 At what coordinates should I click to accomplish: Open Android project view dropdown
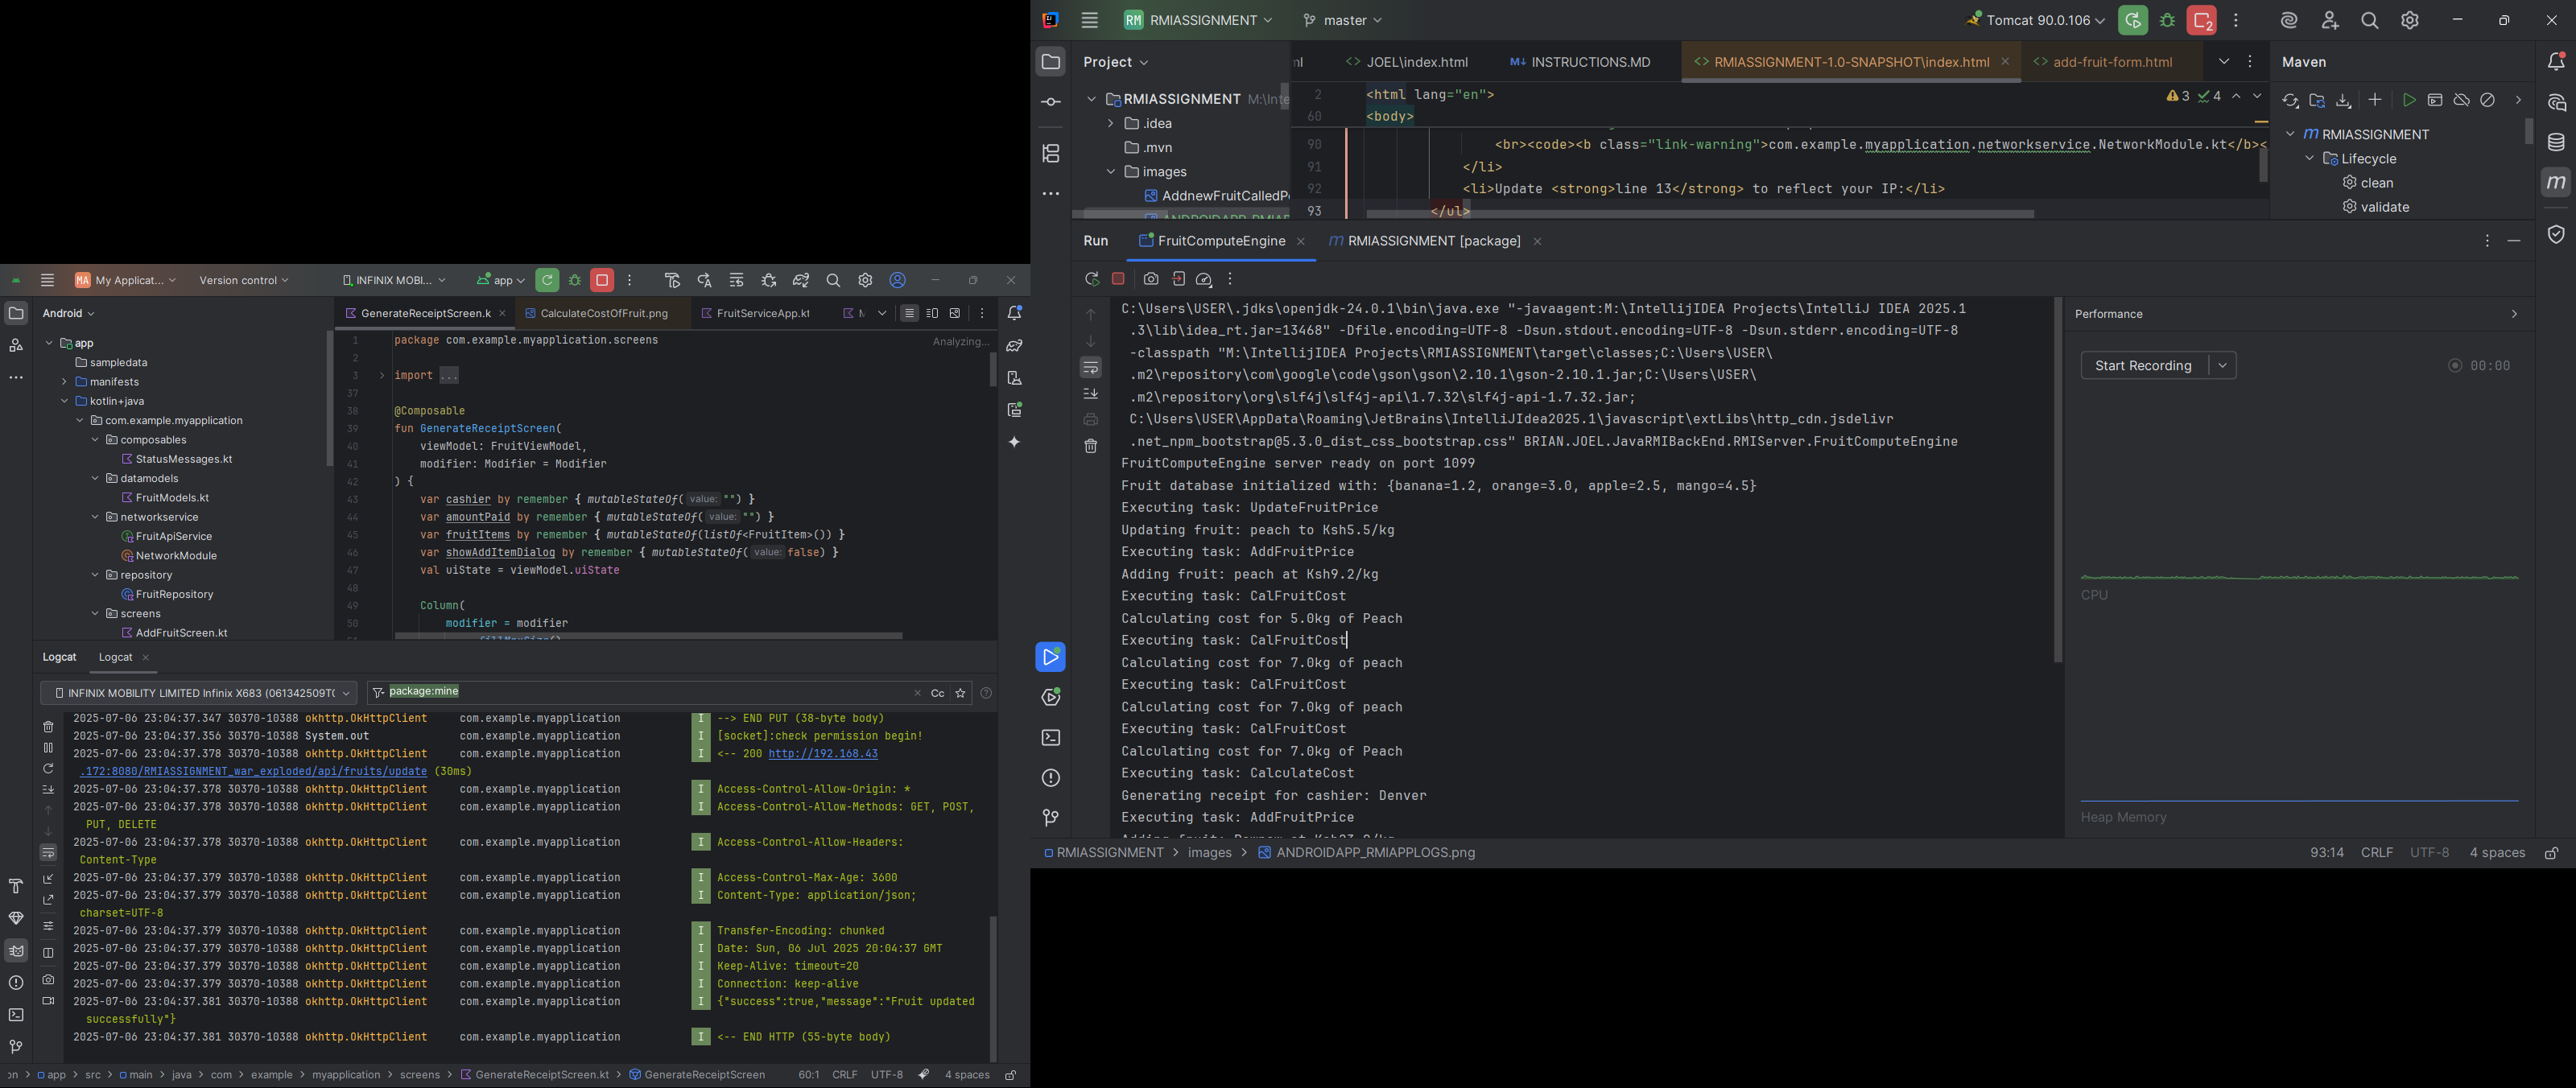(x=68, y=314)
